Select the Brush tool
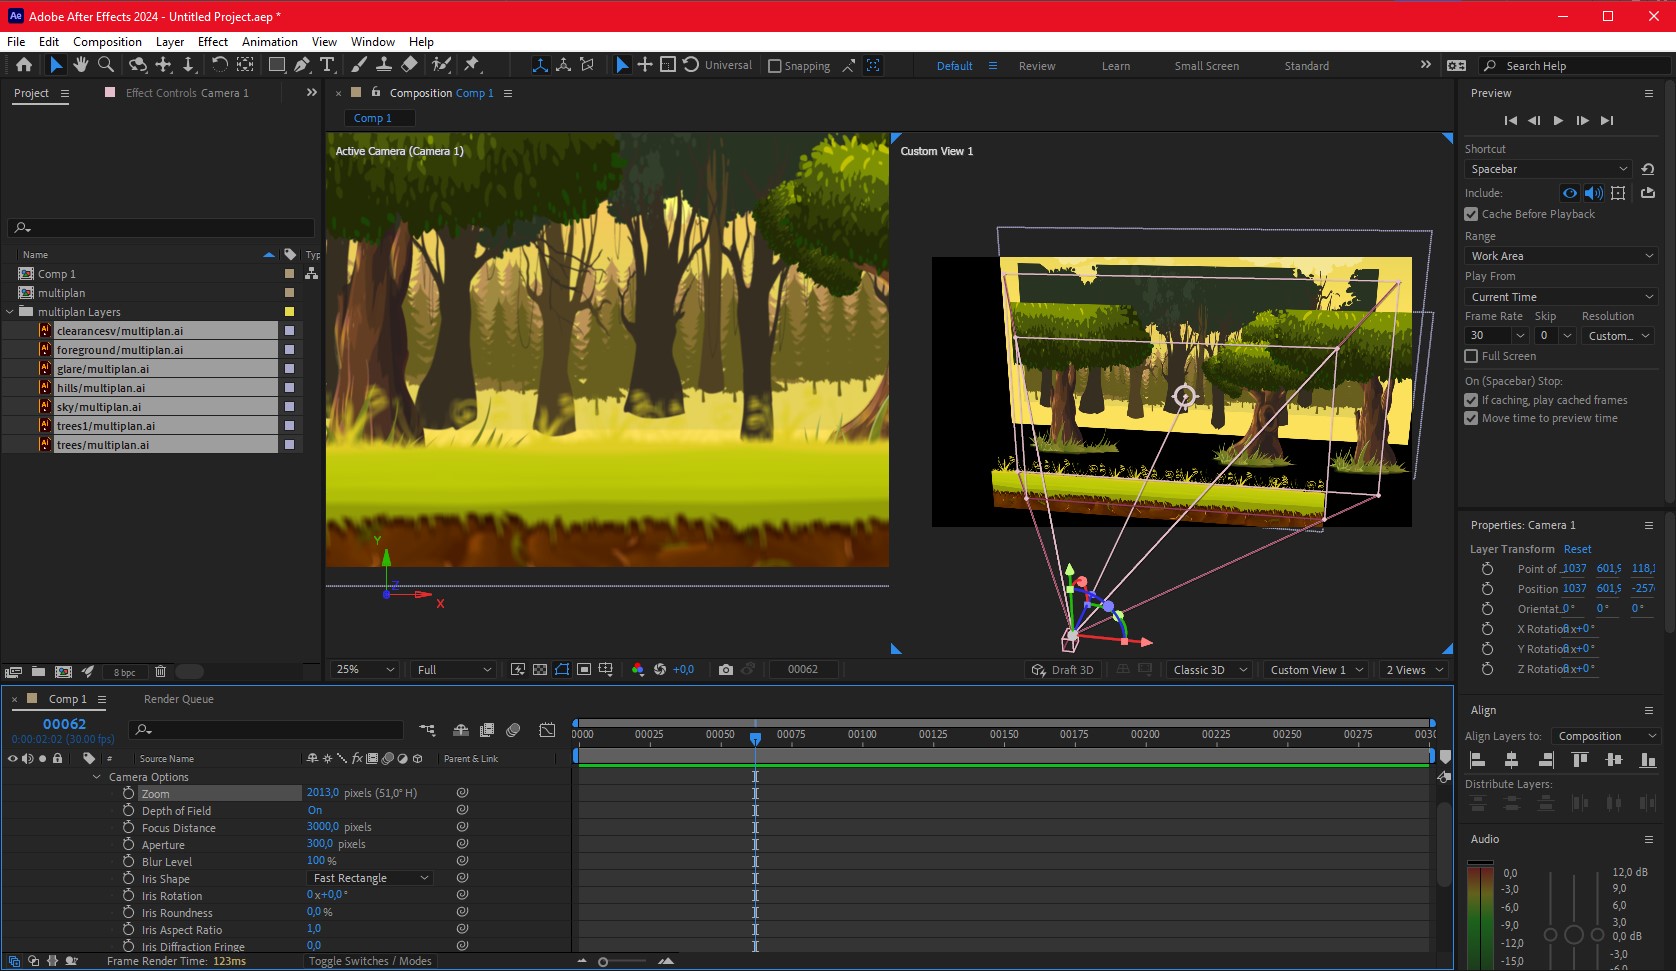This screenshot has height=971, width=1676. tap(359, 65)
